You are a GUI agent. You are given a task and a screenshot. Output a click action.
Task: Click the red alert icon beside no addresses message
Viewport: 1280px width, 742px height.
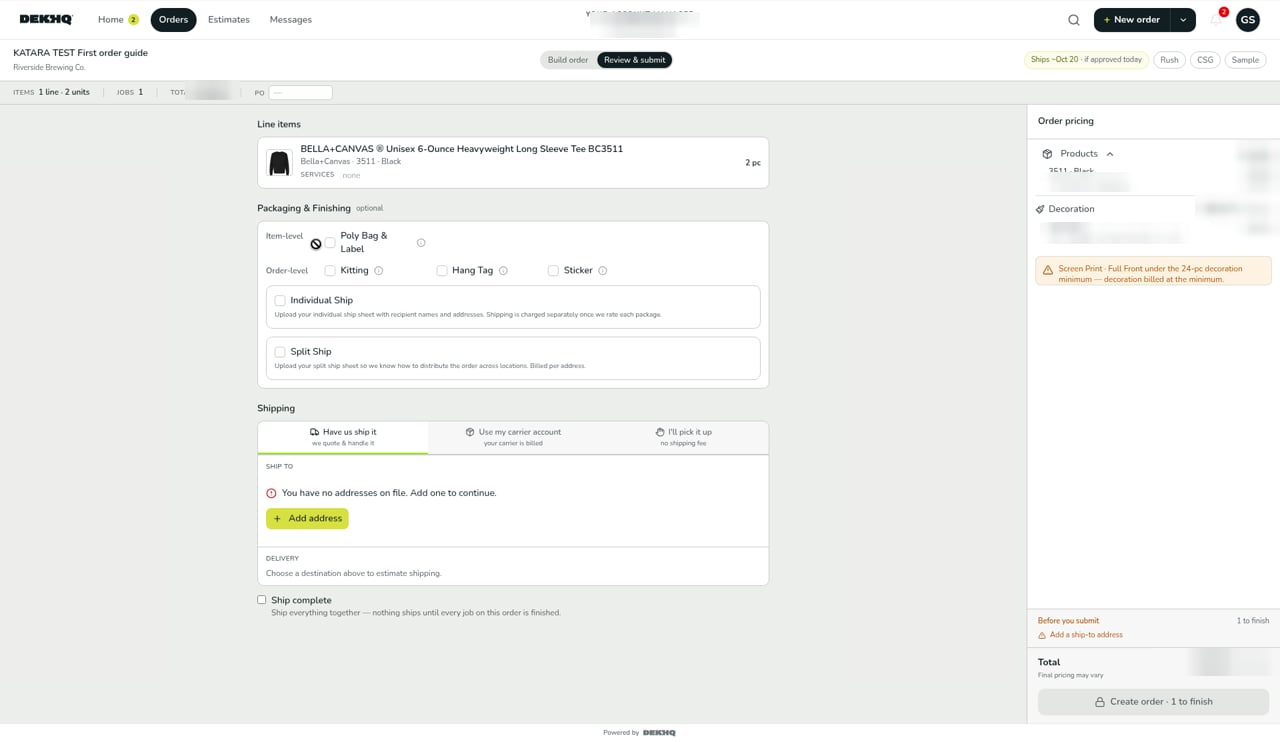coord(271,493)
